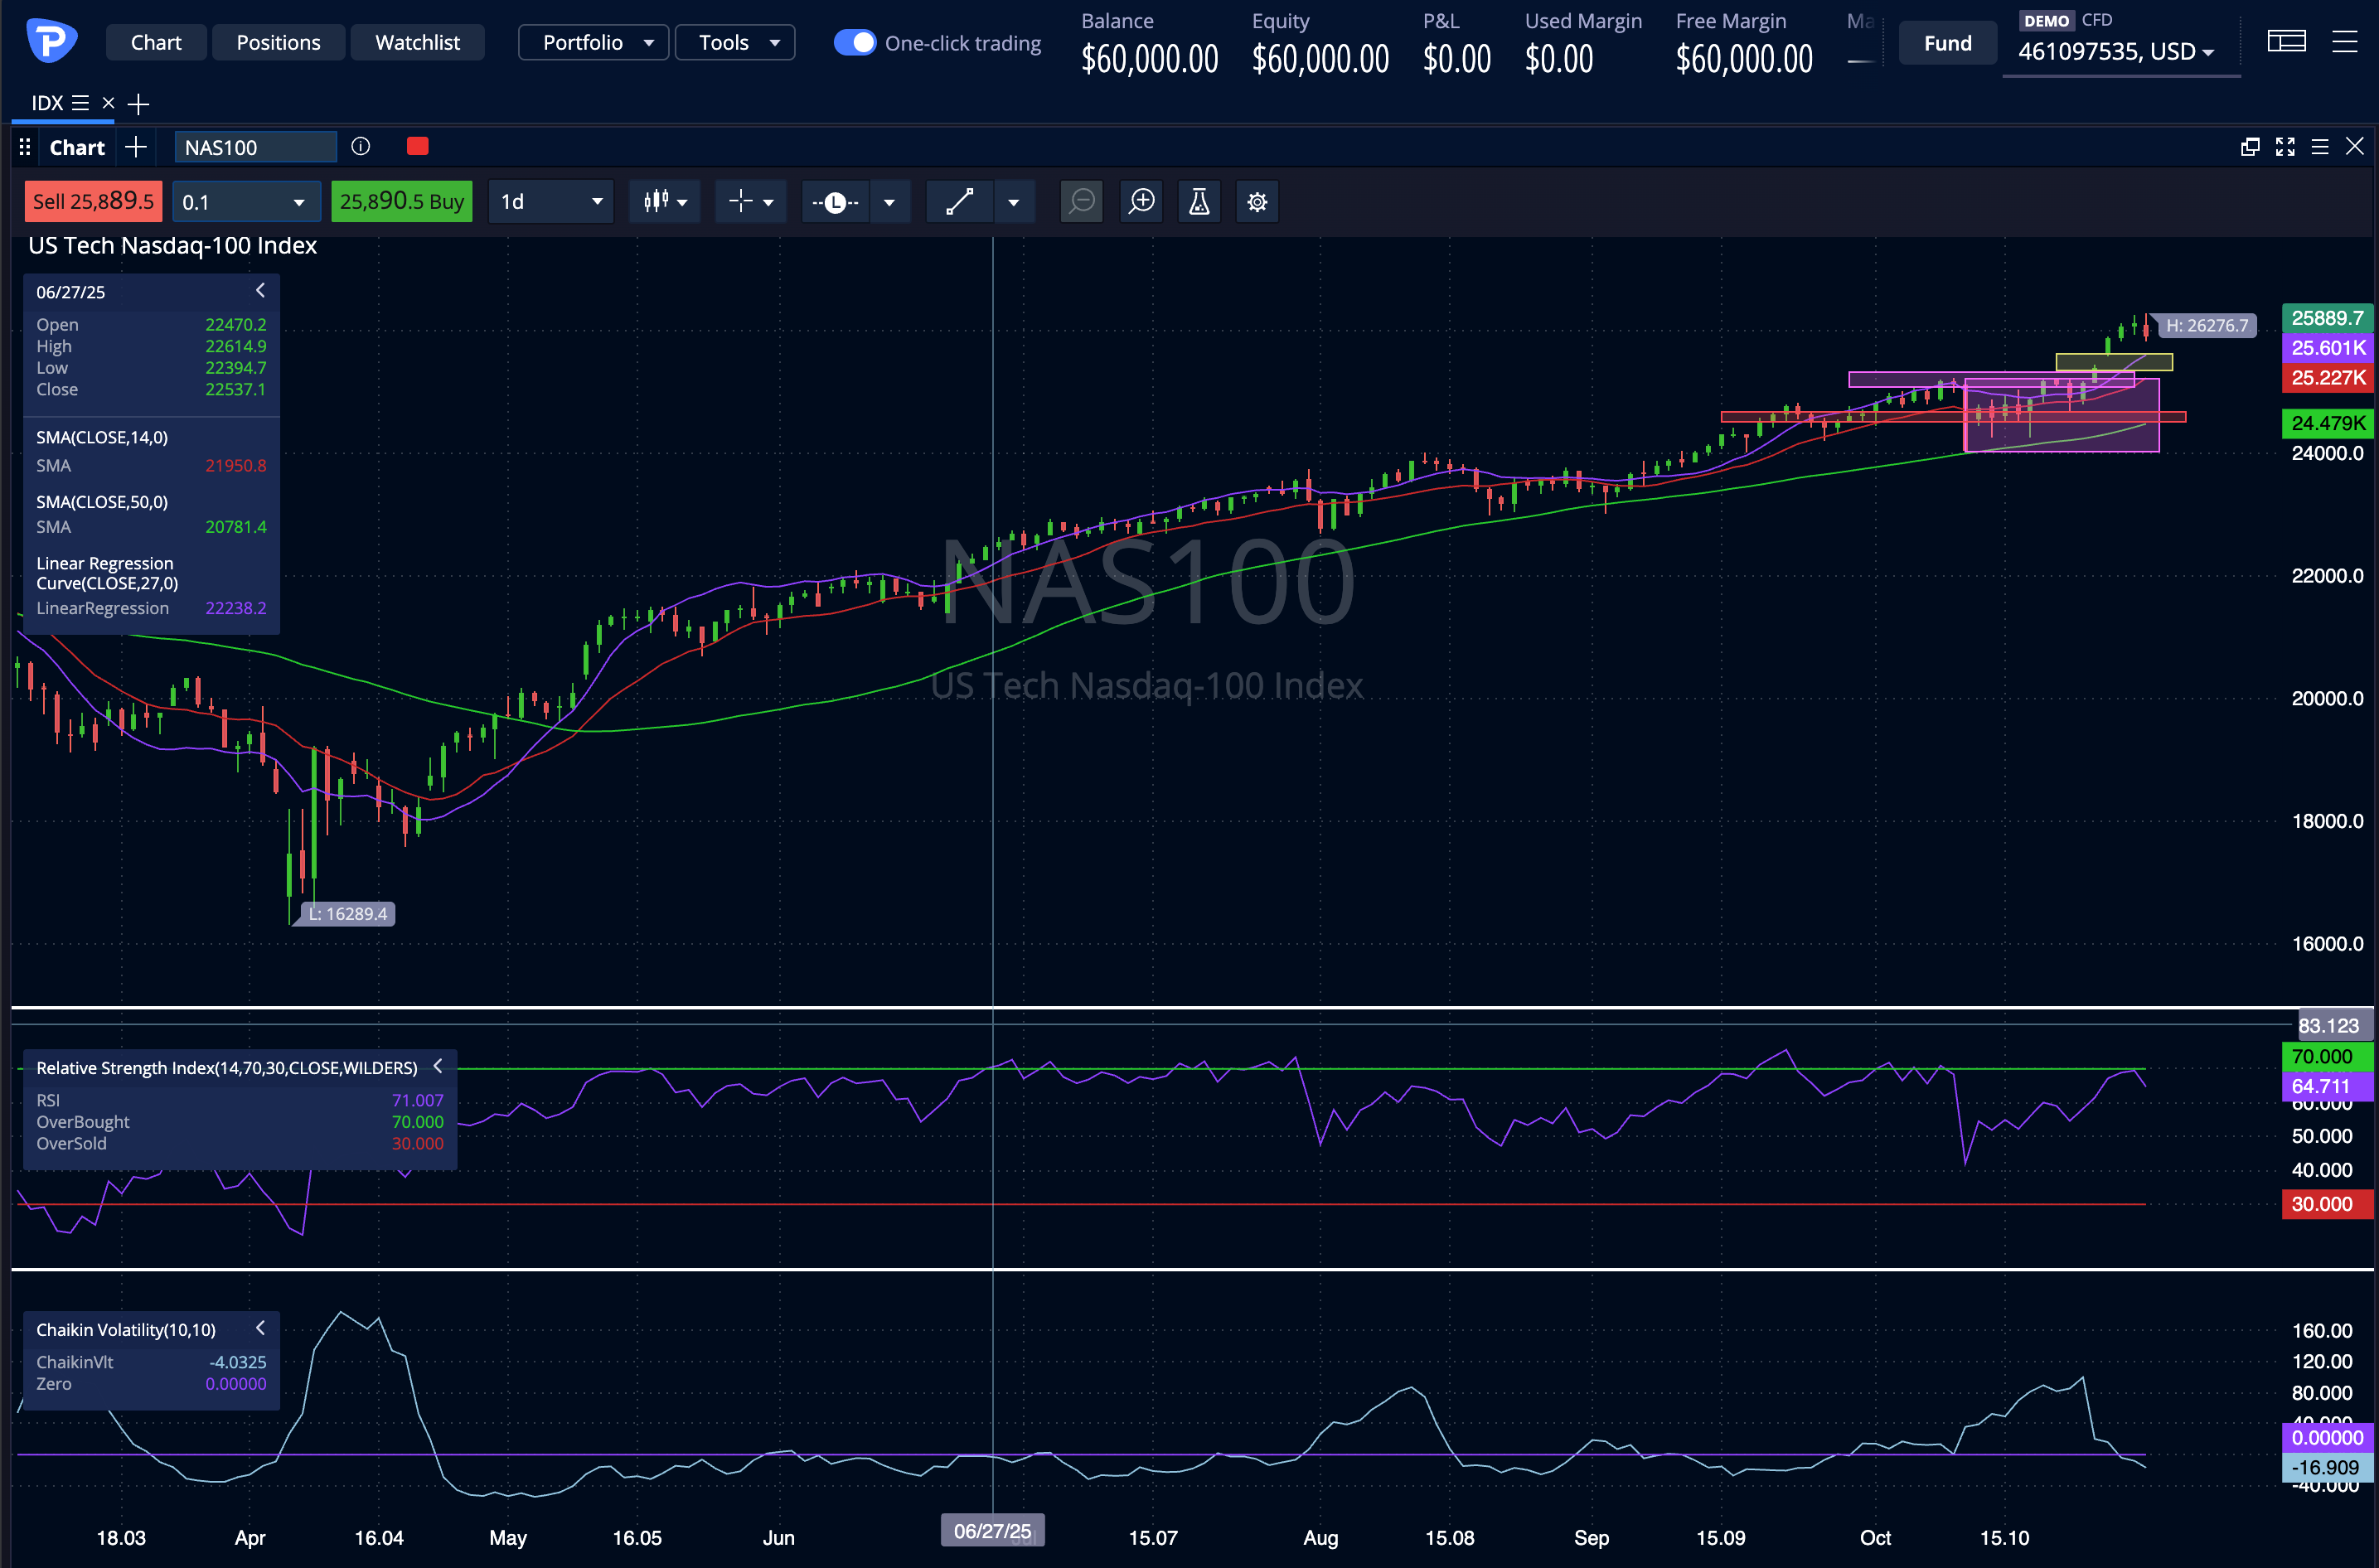Click the crosshair cursor tool
The height and width of the screenshot is (1568, 2379).
point(741,201)
